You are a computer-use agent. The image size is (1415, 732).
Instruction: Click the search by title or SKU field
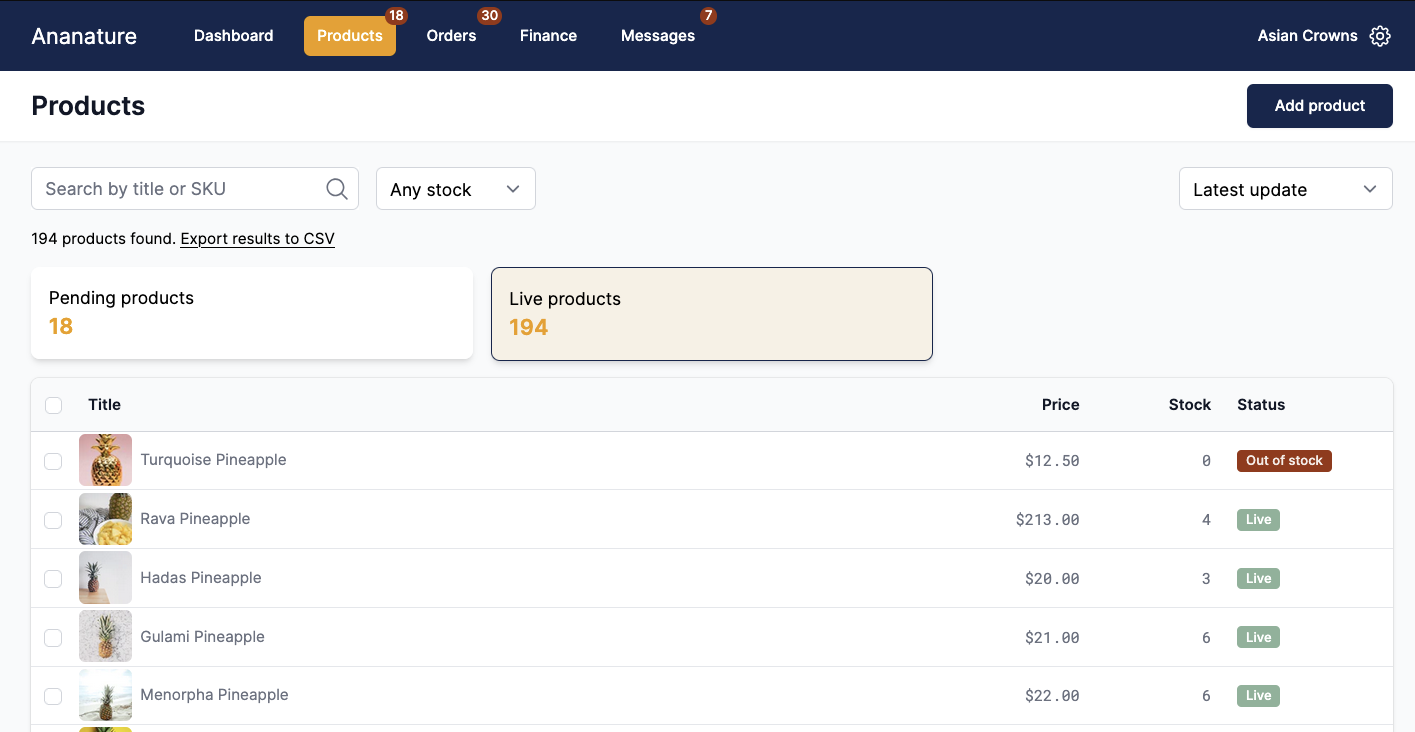(x=195, y=189)
